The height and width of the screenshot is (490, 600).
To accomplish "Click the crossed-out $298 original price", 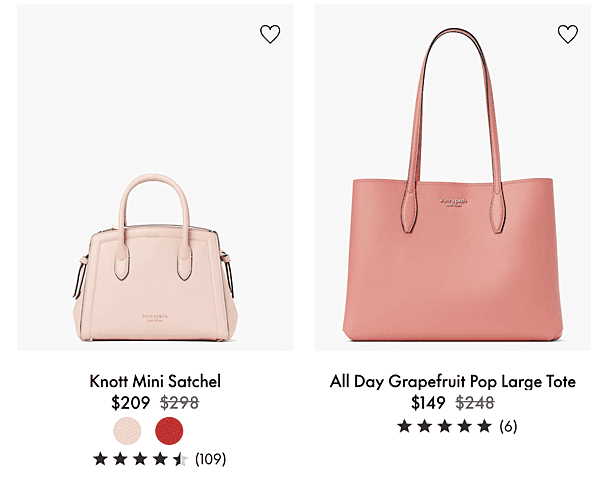I will point(179,403).
